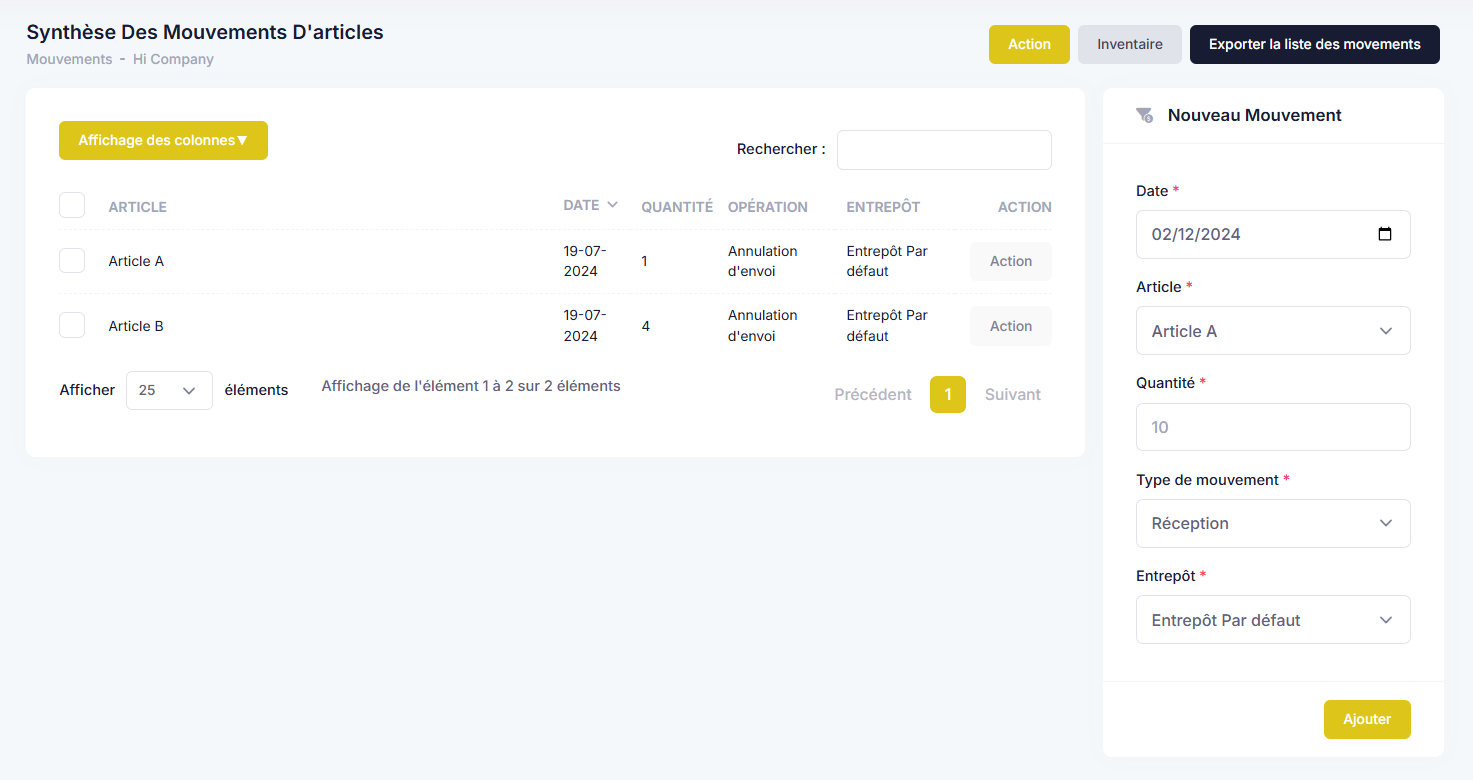Click the Date input showing 02/12/2024

1273,234
